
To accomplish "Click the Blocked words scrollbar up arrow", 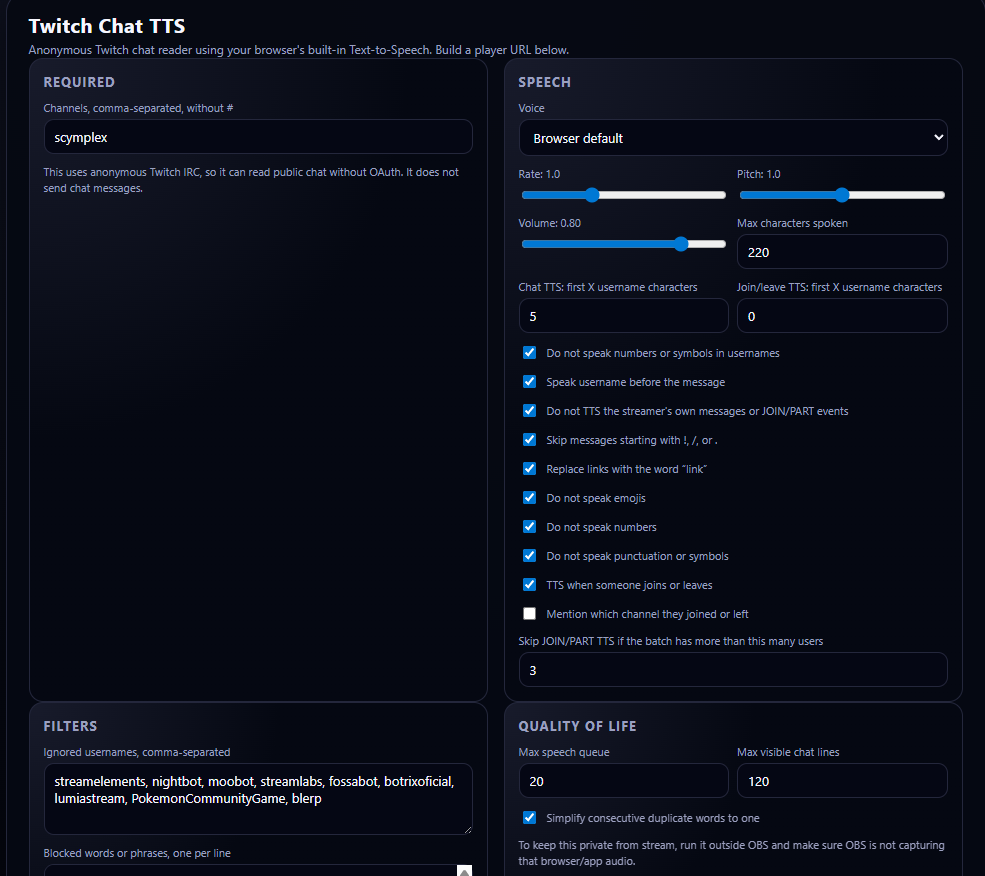I will (x=464, y=871).
